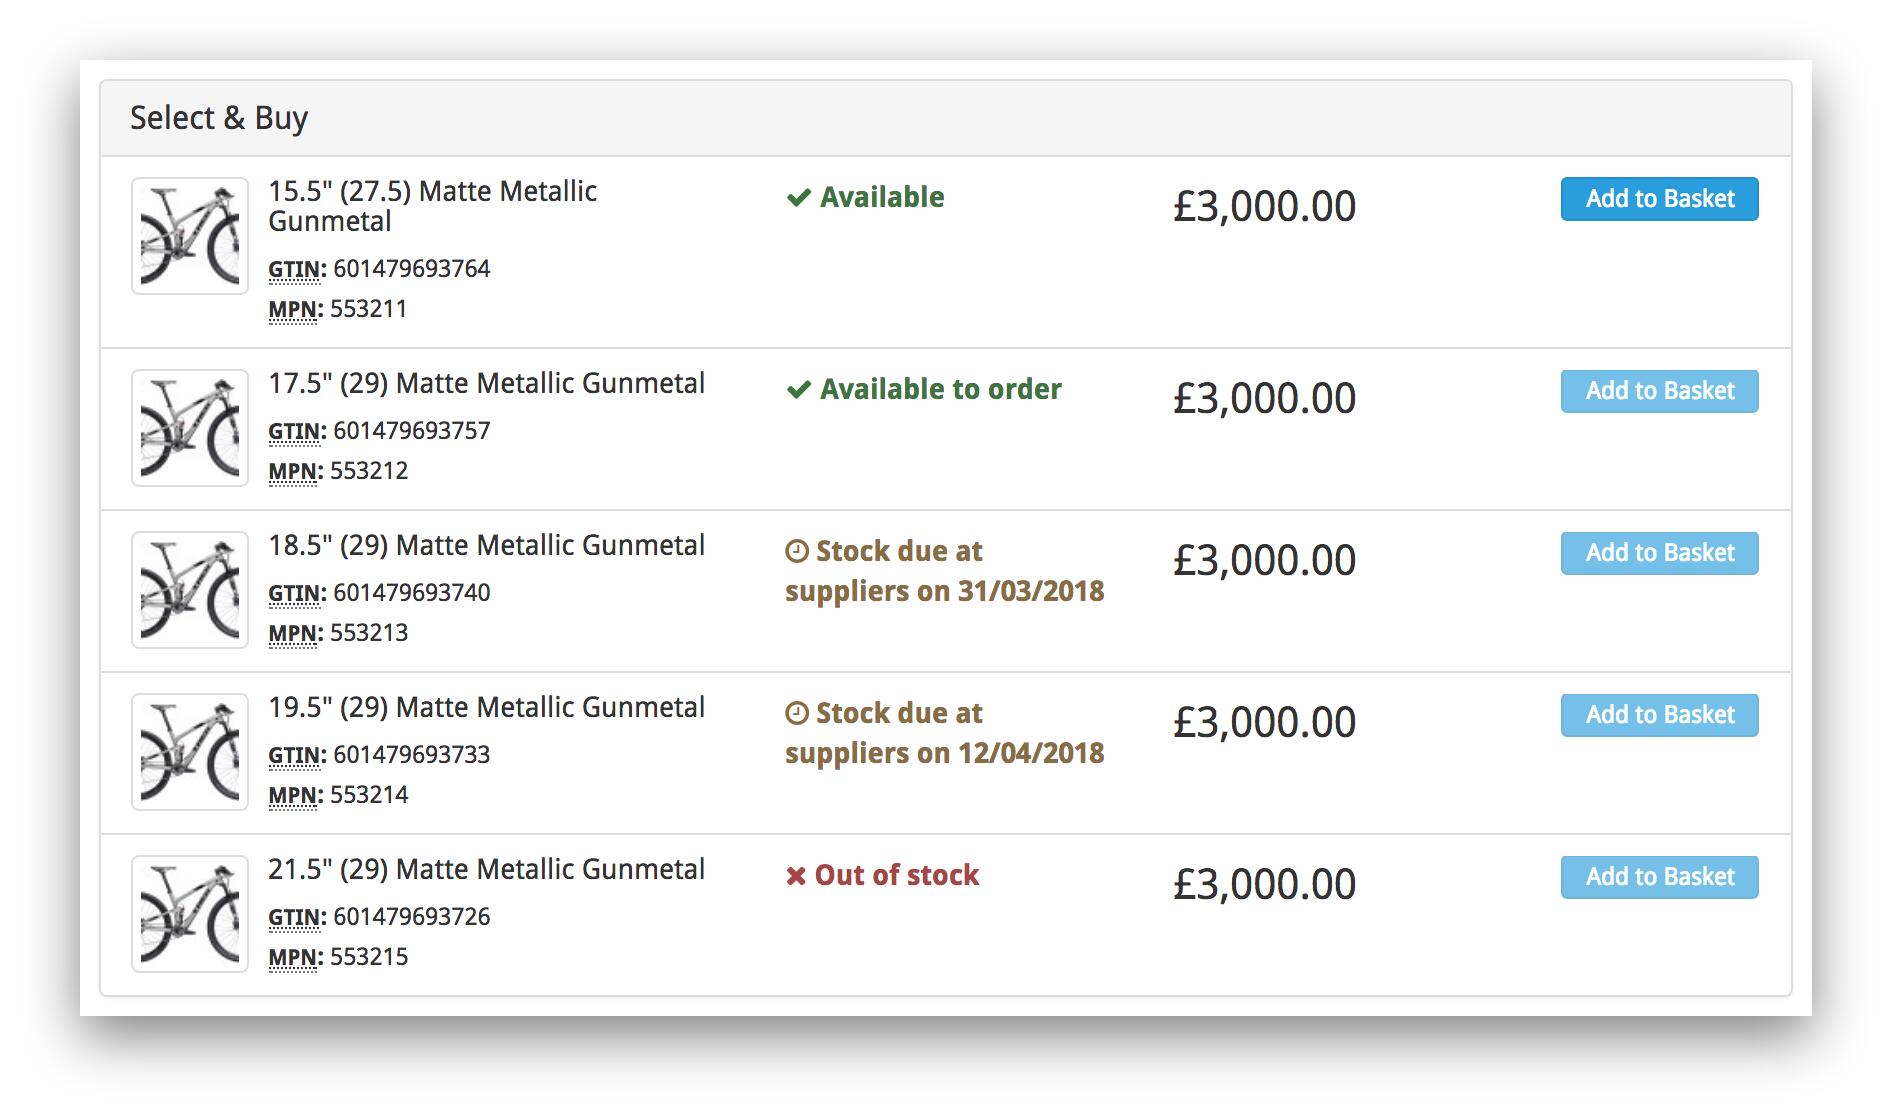
Task: Click the red Out of stock cross icon
Action: [796, 877]
